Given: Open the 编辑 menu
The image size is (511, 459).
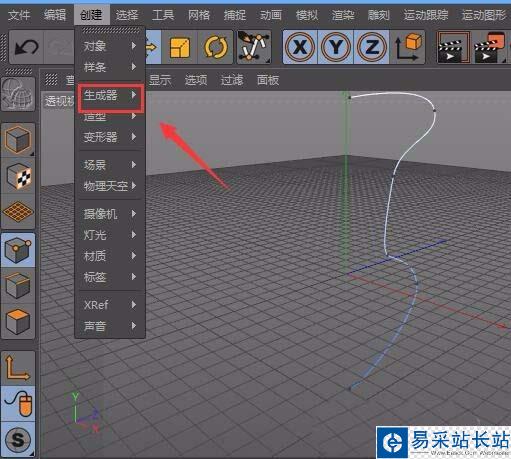Looking at the screenshot, I should [55, 15].
